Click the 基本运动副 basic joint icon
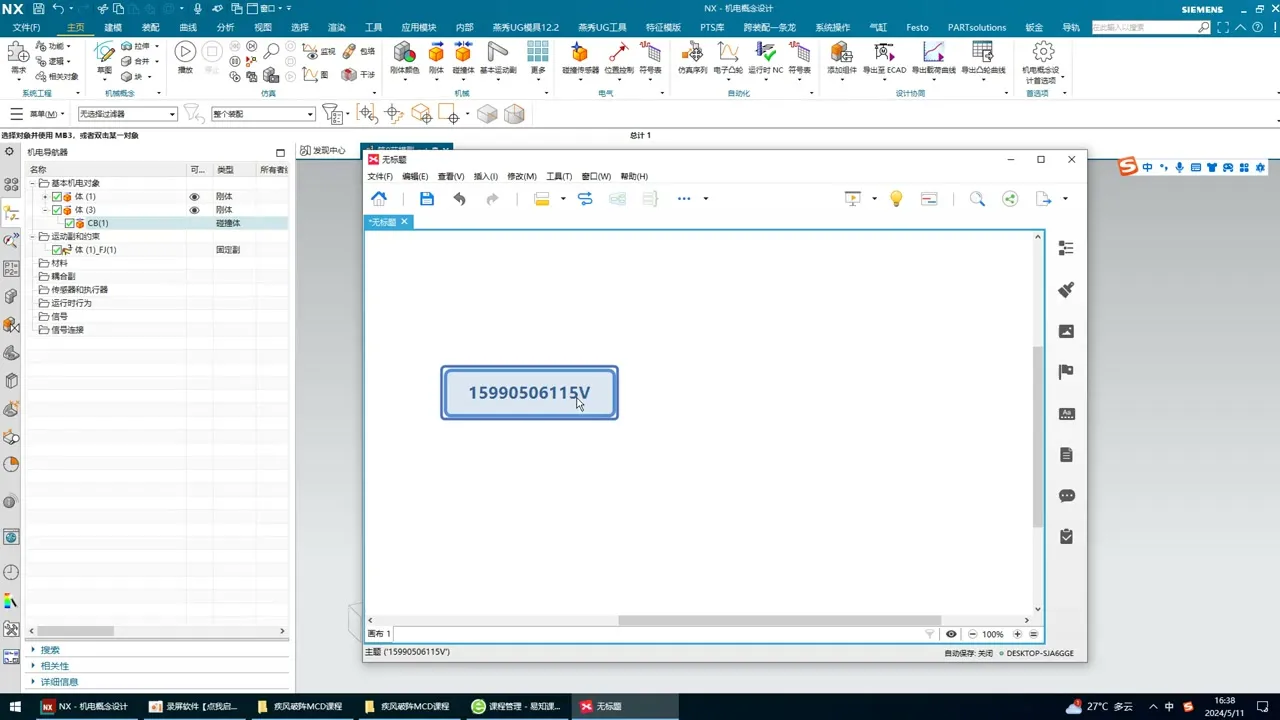Screen dimensions: 1280x720 click(497, 56)
